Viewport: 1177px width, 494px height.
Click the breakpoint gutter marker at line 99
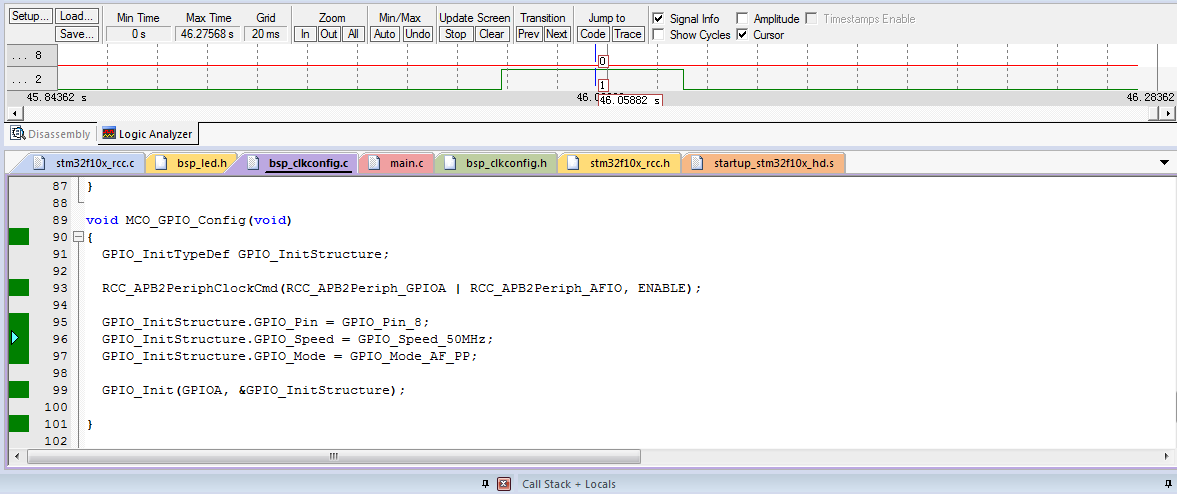(19, 389)
